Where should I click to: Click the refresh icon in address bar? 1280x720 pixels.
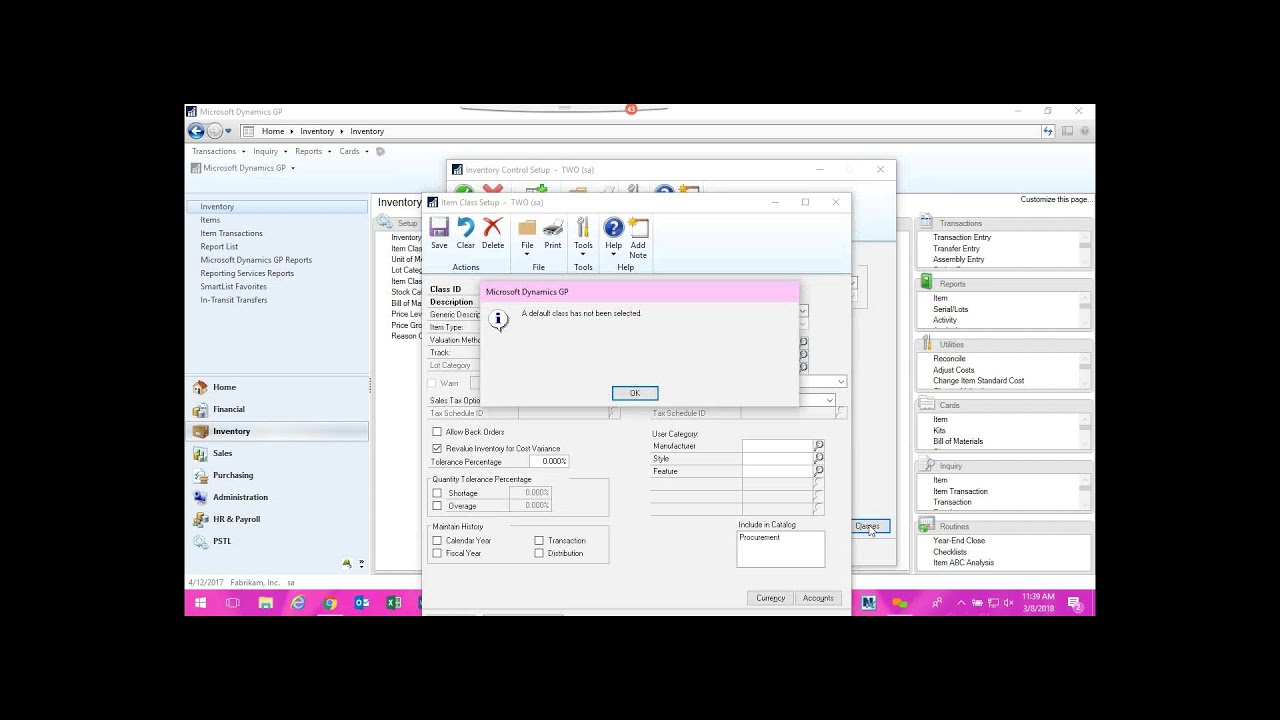point(1048,131)
